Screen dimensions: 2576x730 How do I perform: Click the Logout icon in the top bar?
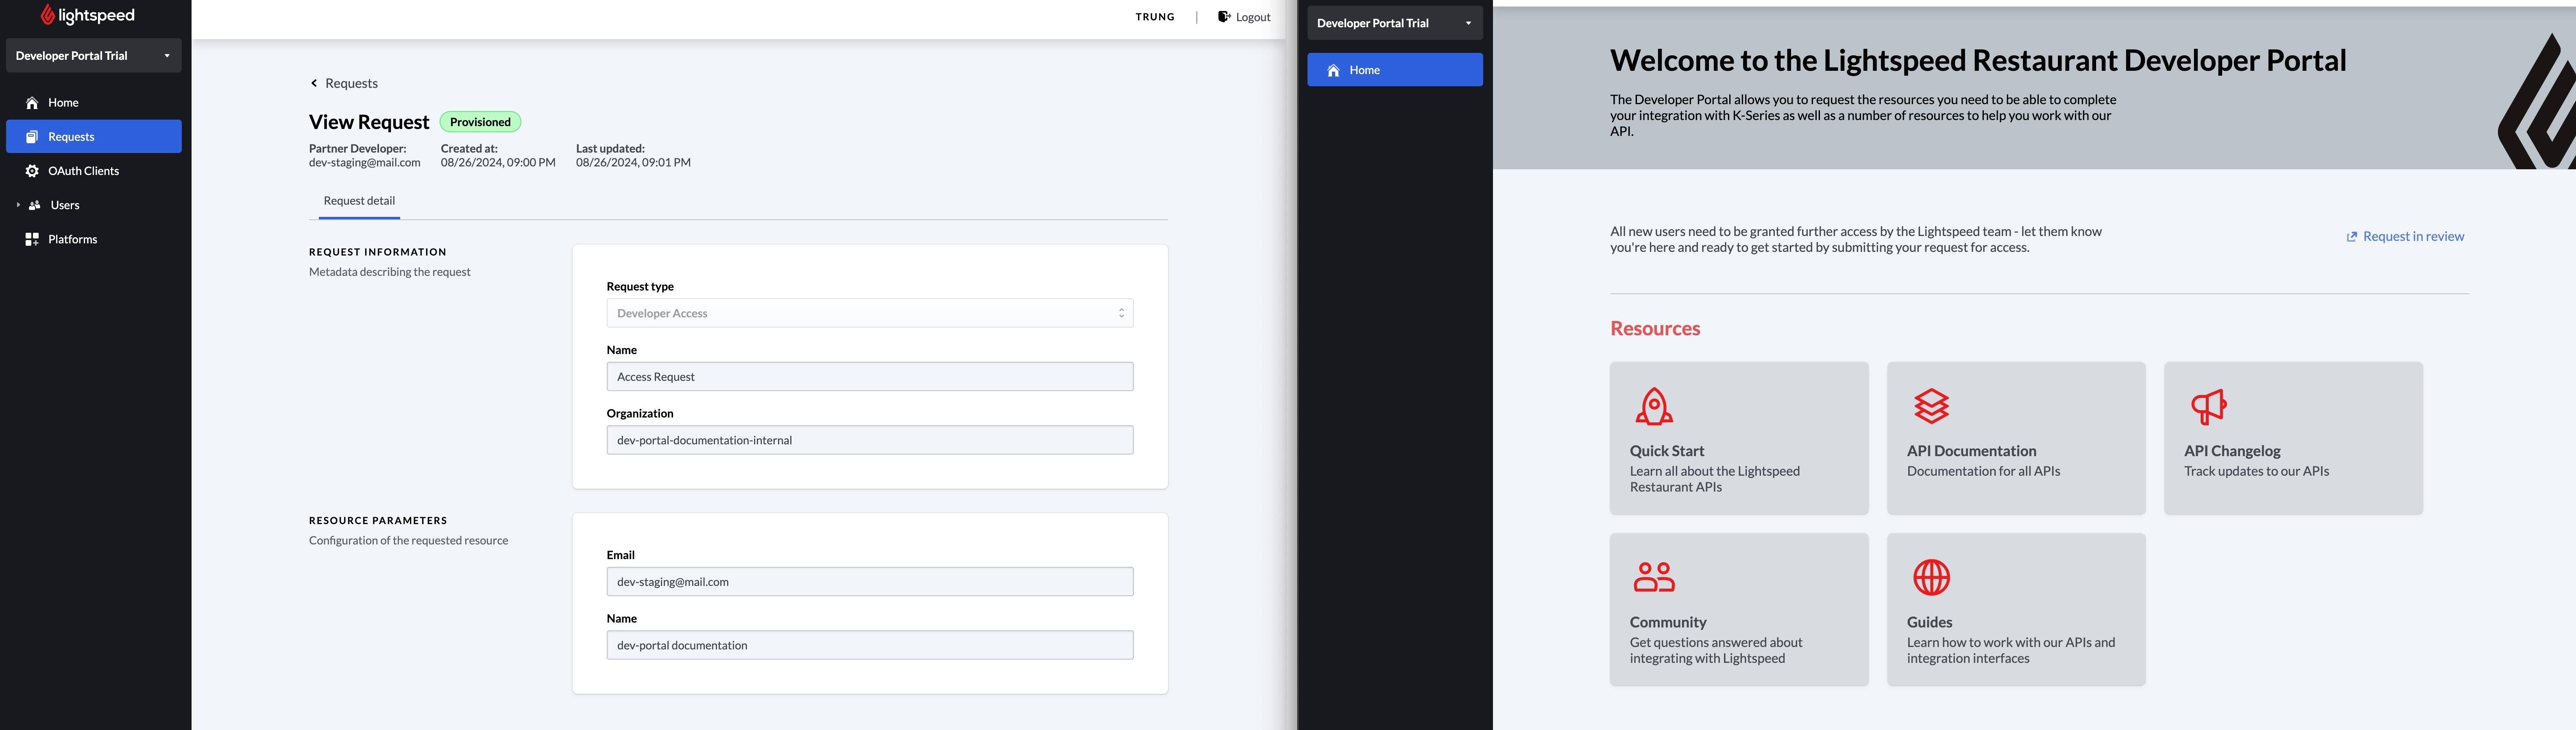(x=1223, y=16)
